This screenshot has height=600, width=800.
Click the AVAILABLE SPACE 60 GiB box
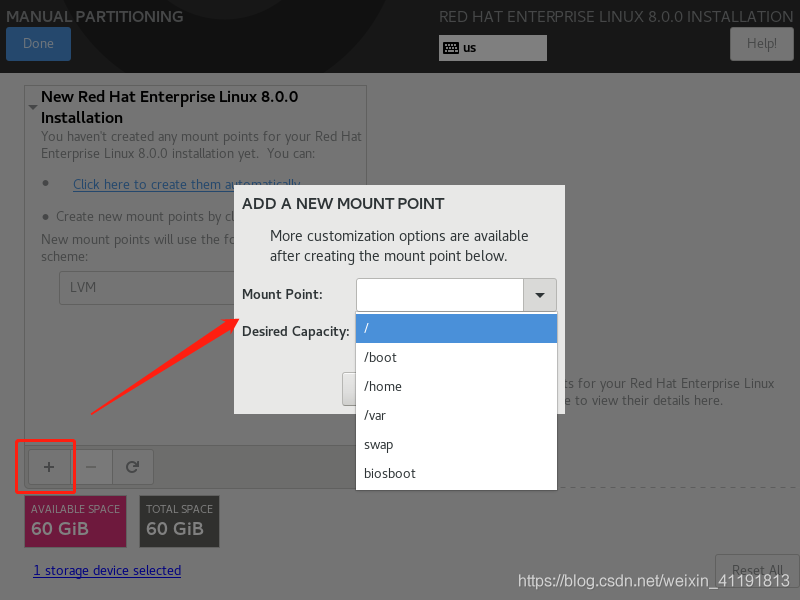76,521
